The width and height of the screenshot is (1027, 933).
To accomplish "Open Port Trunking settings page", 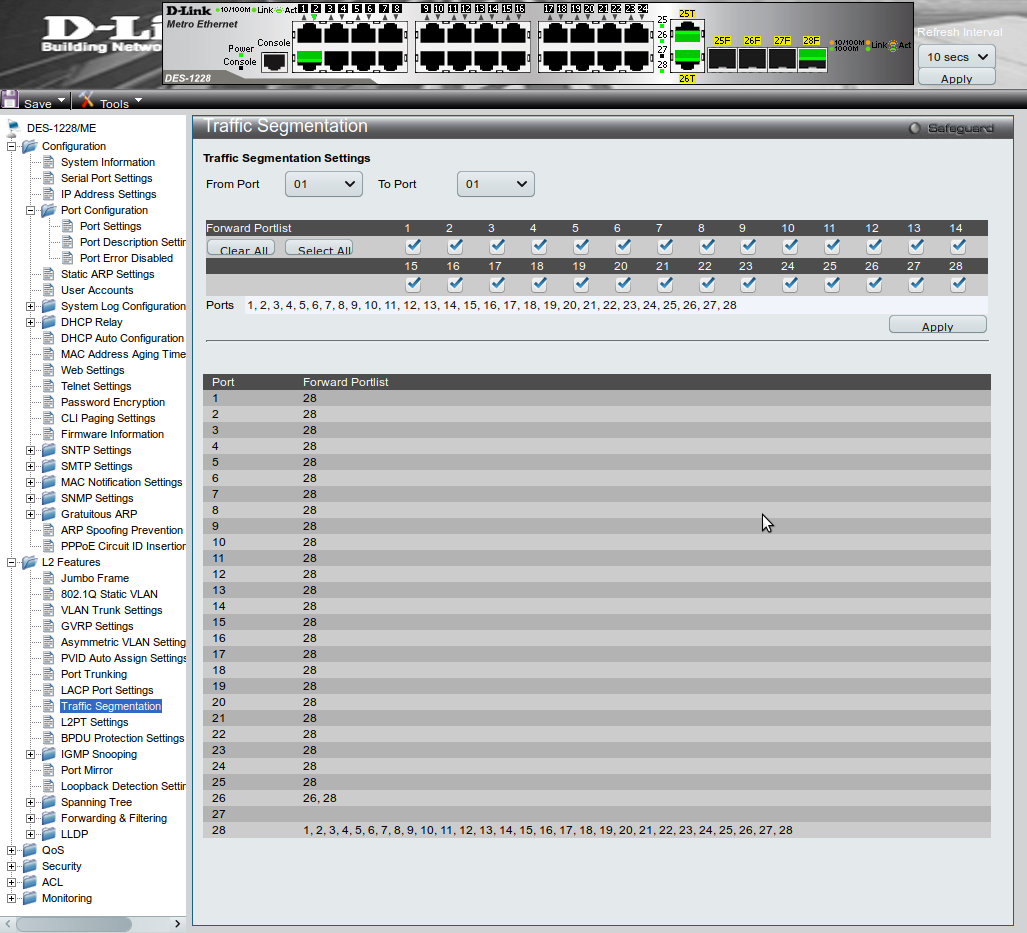I will [x=93, y=674].
